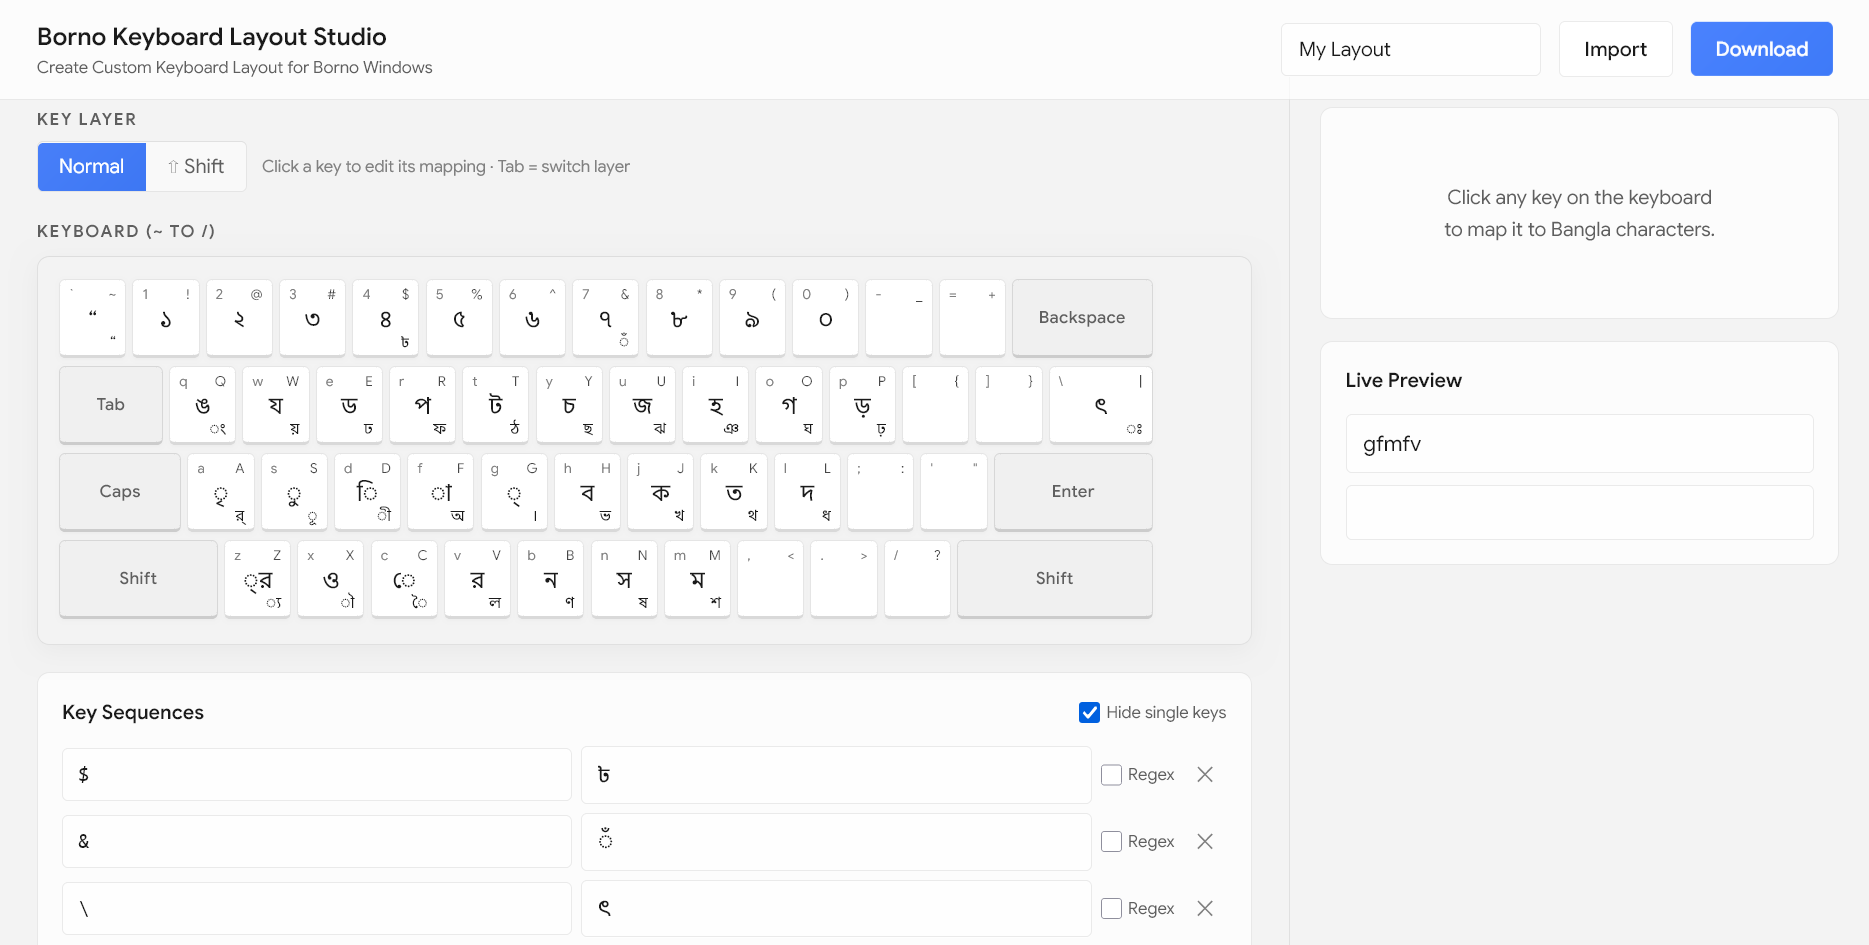Screen dimensions: 1869x945
Task: Select the e key mapped to ড
Action: point(349,405)
